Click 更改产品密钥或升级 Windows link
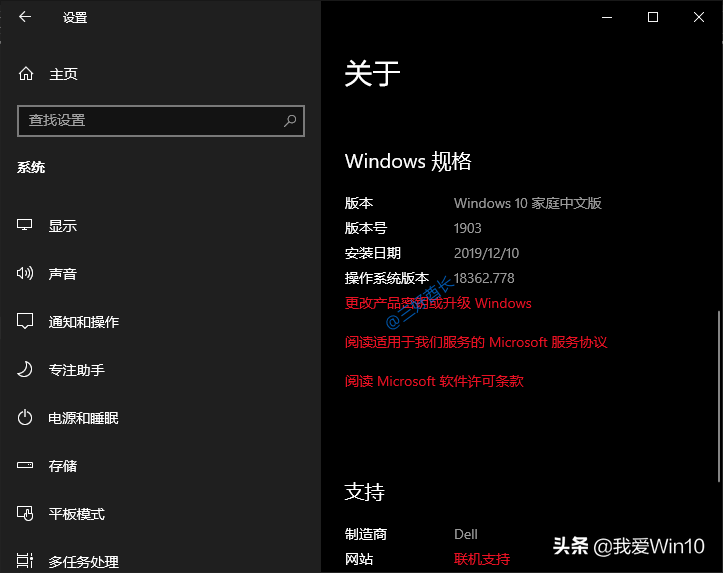Image resolution: width=723 pixels, height=573 pixels. (x=438, y=303)
